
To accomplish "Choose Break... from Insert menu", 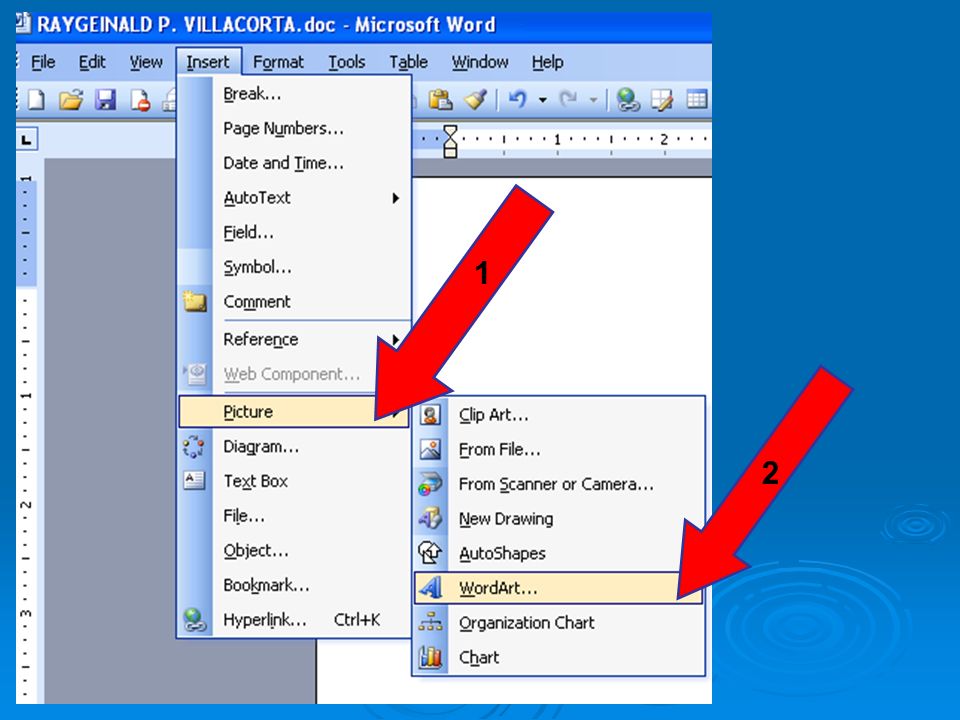I will [294, 94].
